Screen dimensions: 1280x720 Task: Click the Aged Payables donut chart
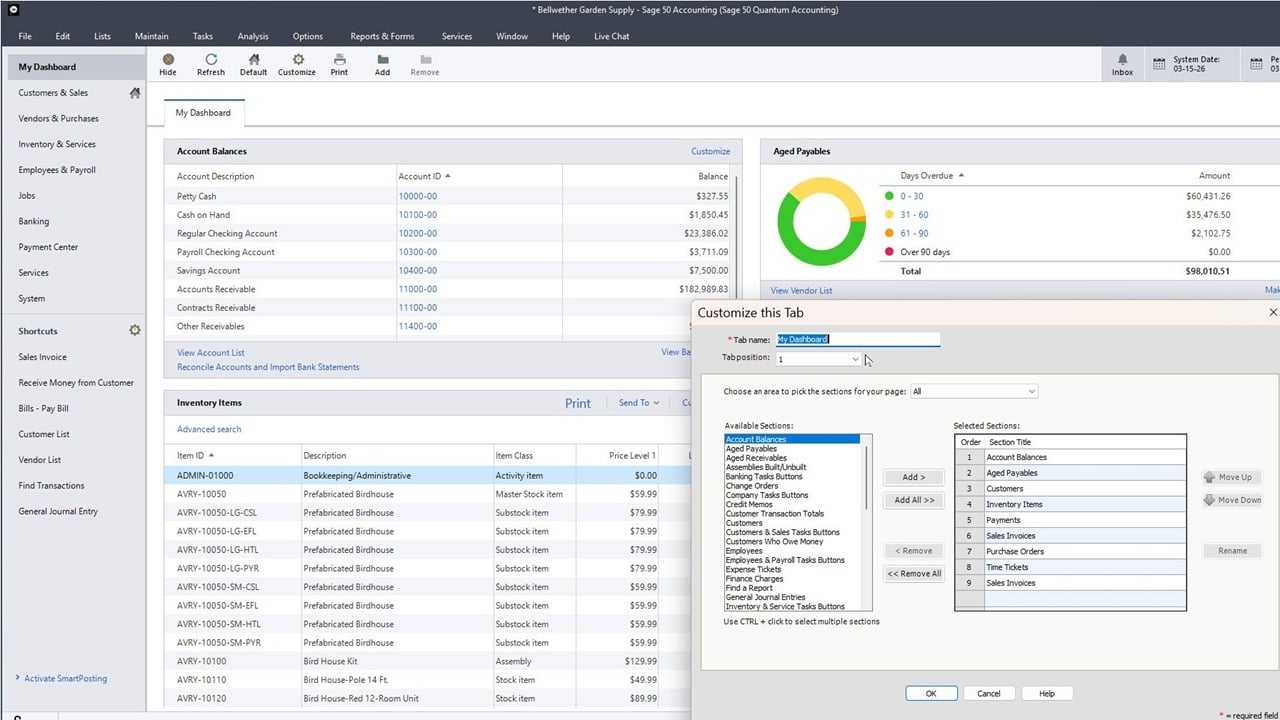click(821, 223)
